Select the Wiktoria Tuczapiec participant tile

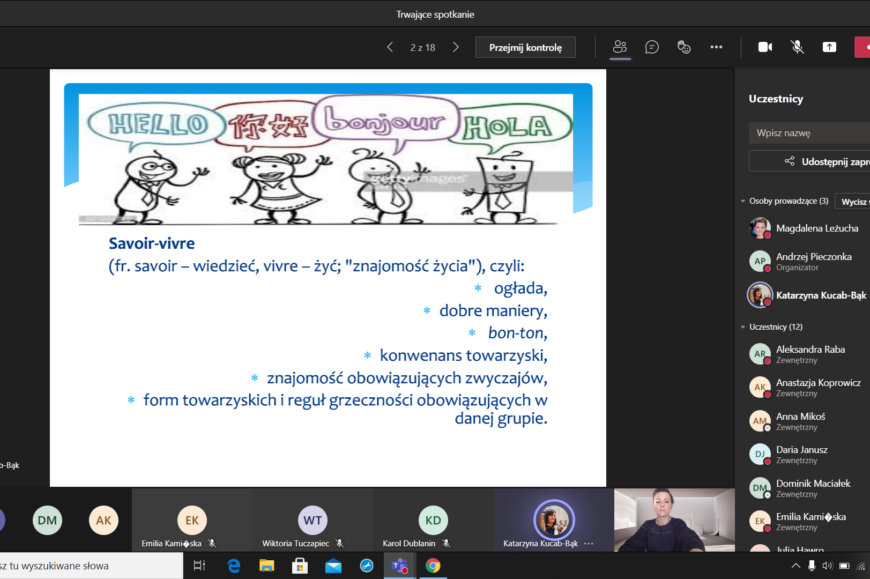[312, 520]
